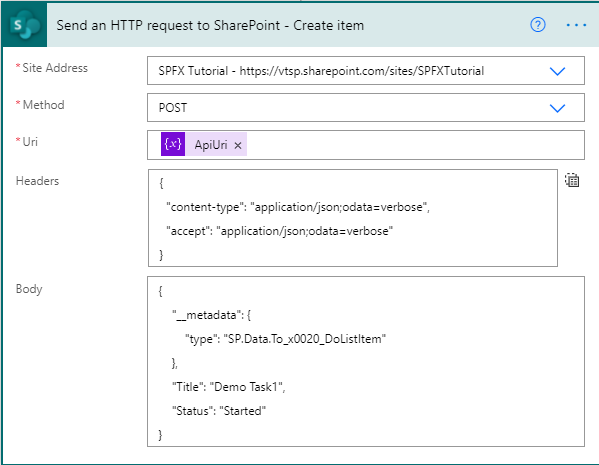Click the Demo Task1 Title line
Screen dimensions: 599x465
(228, 387)
